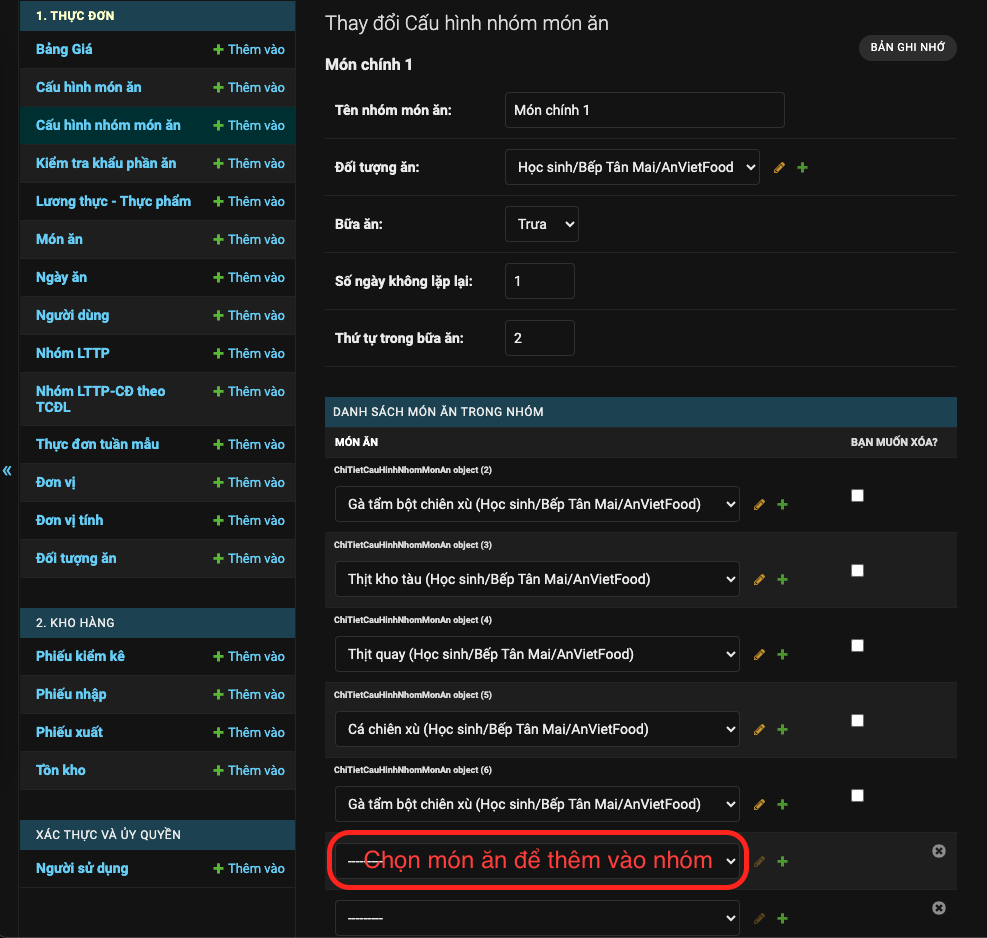Screen dimensions: 987x938
Task: Edit the Cá chiên xù dish entry
Action: click(759, 729)
